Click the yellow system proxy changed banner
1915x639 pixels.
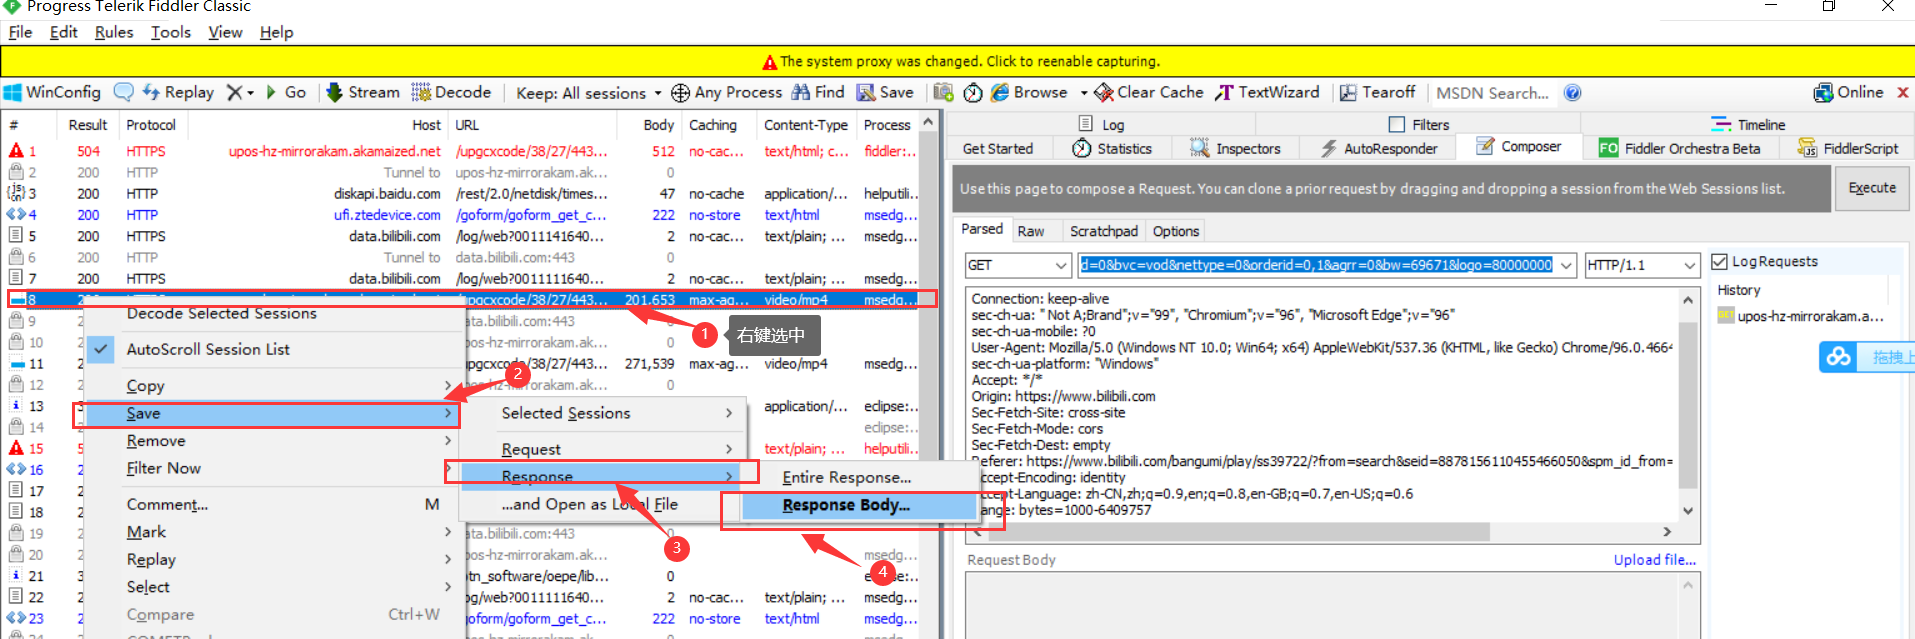pyautogui.click(x=957, y=61)
